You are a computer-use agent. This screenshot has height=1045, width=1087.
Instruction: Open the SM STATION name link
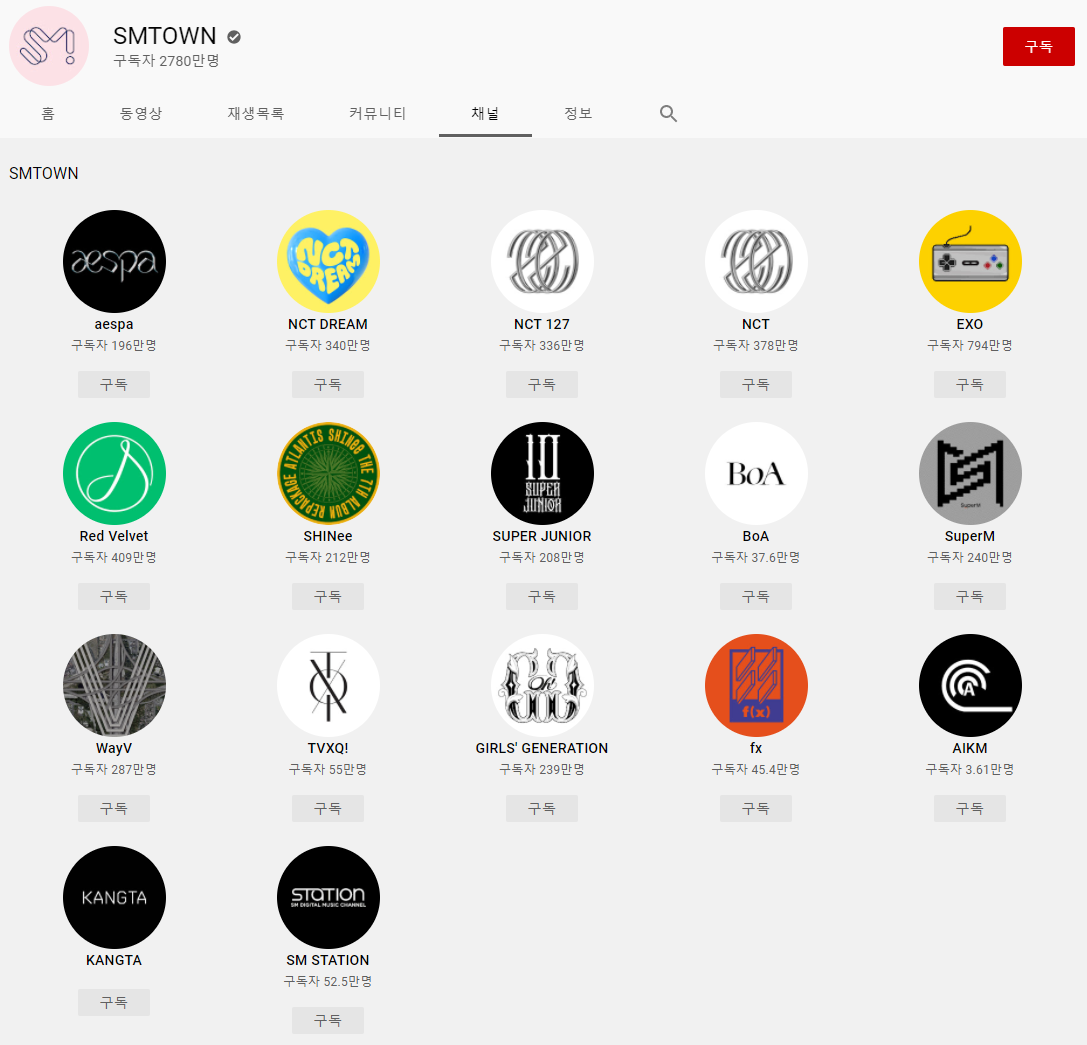pos(328,960)
